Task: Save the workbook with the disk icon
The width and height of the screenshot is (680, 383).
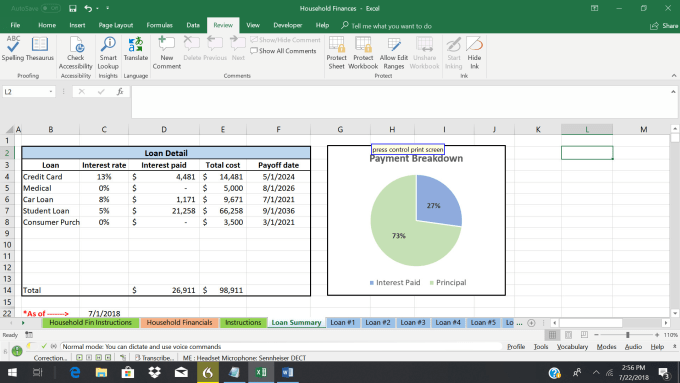Action: [x=72, y=8]
